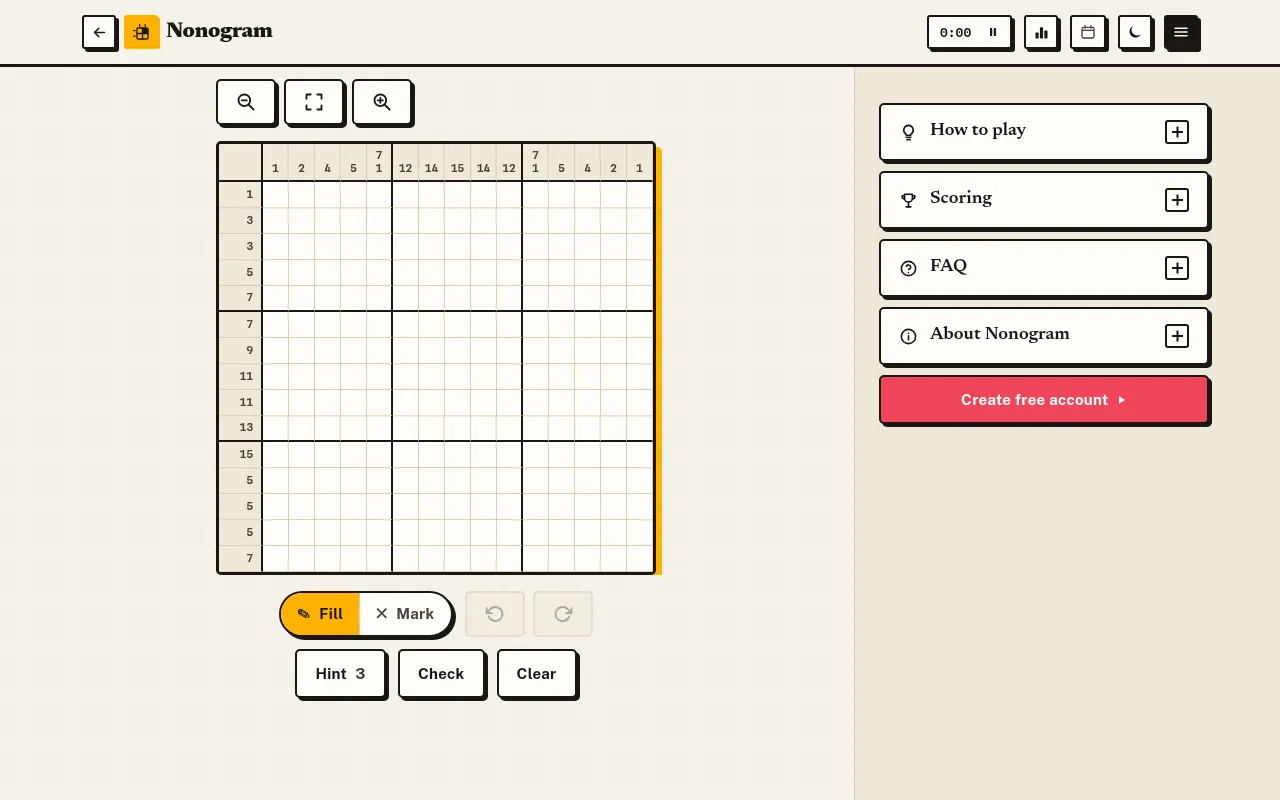Click the row clue 13
The height and width of the screenshot is (800, 1280).
[246, 428]
